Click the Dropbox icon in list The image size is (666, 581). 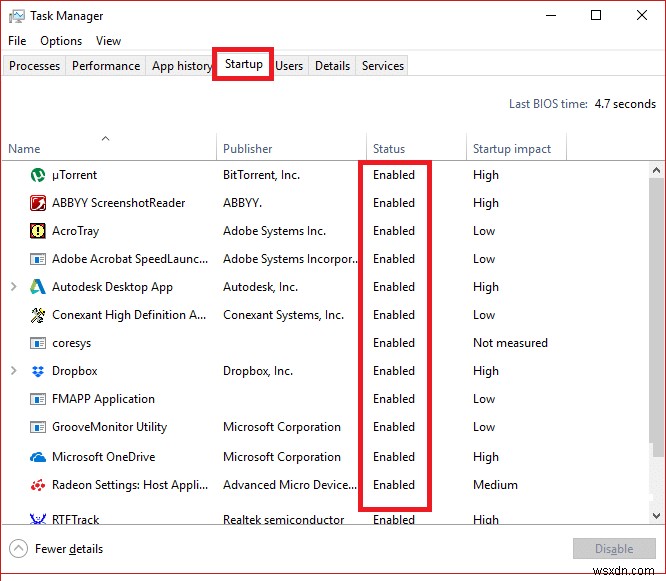coord(38,371)
